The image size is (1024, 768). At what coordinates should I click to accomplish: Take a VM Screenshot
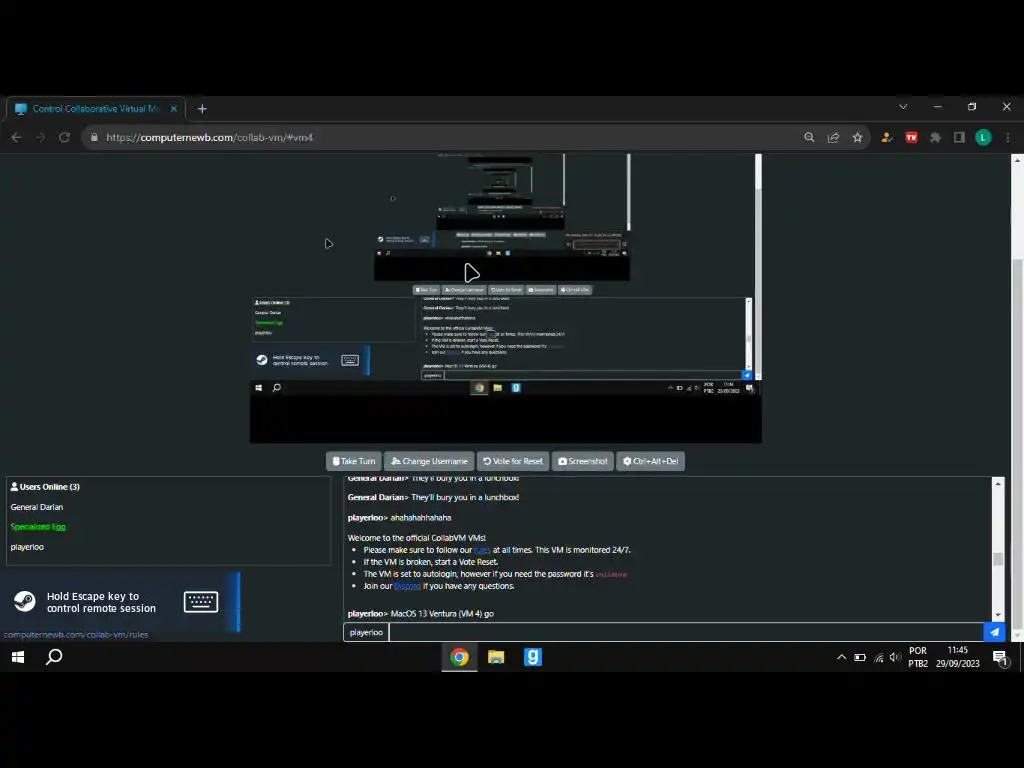(583, 461)
